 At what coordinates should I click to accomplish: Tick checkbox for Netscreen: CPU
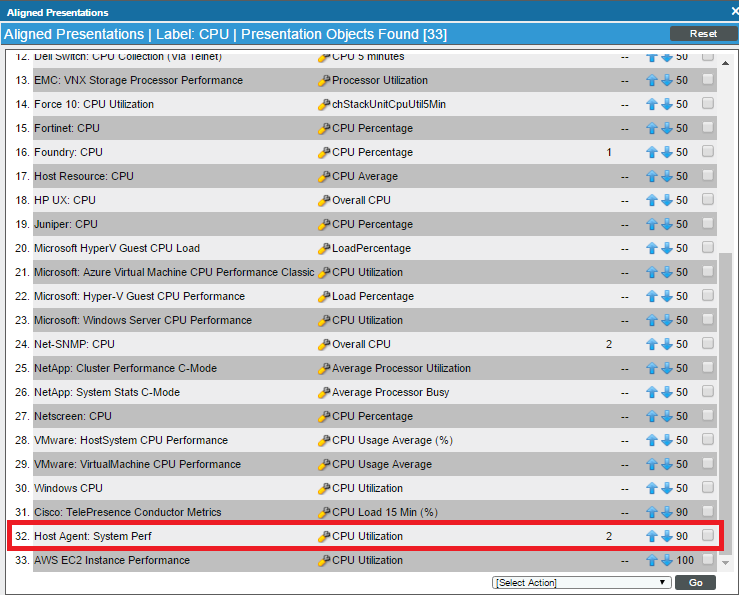707,415
